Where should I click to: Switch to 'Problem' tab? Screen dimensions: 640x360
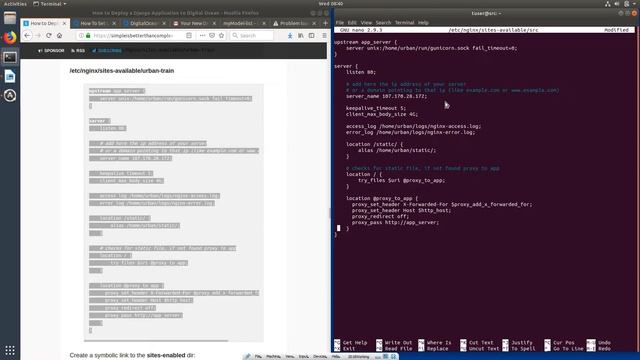click(x=295, y=23)
